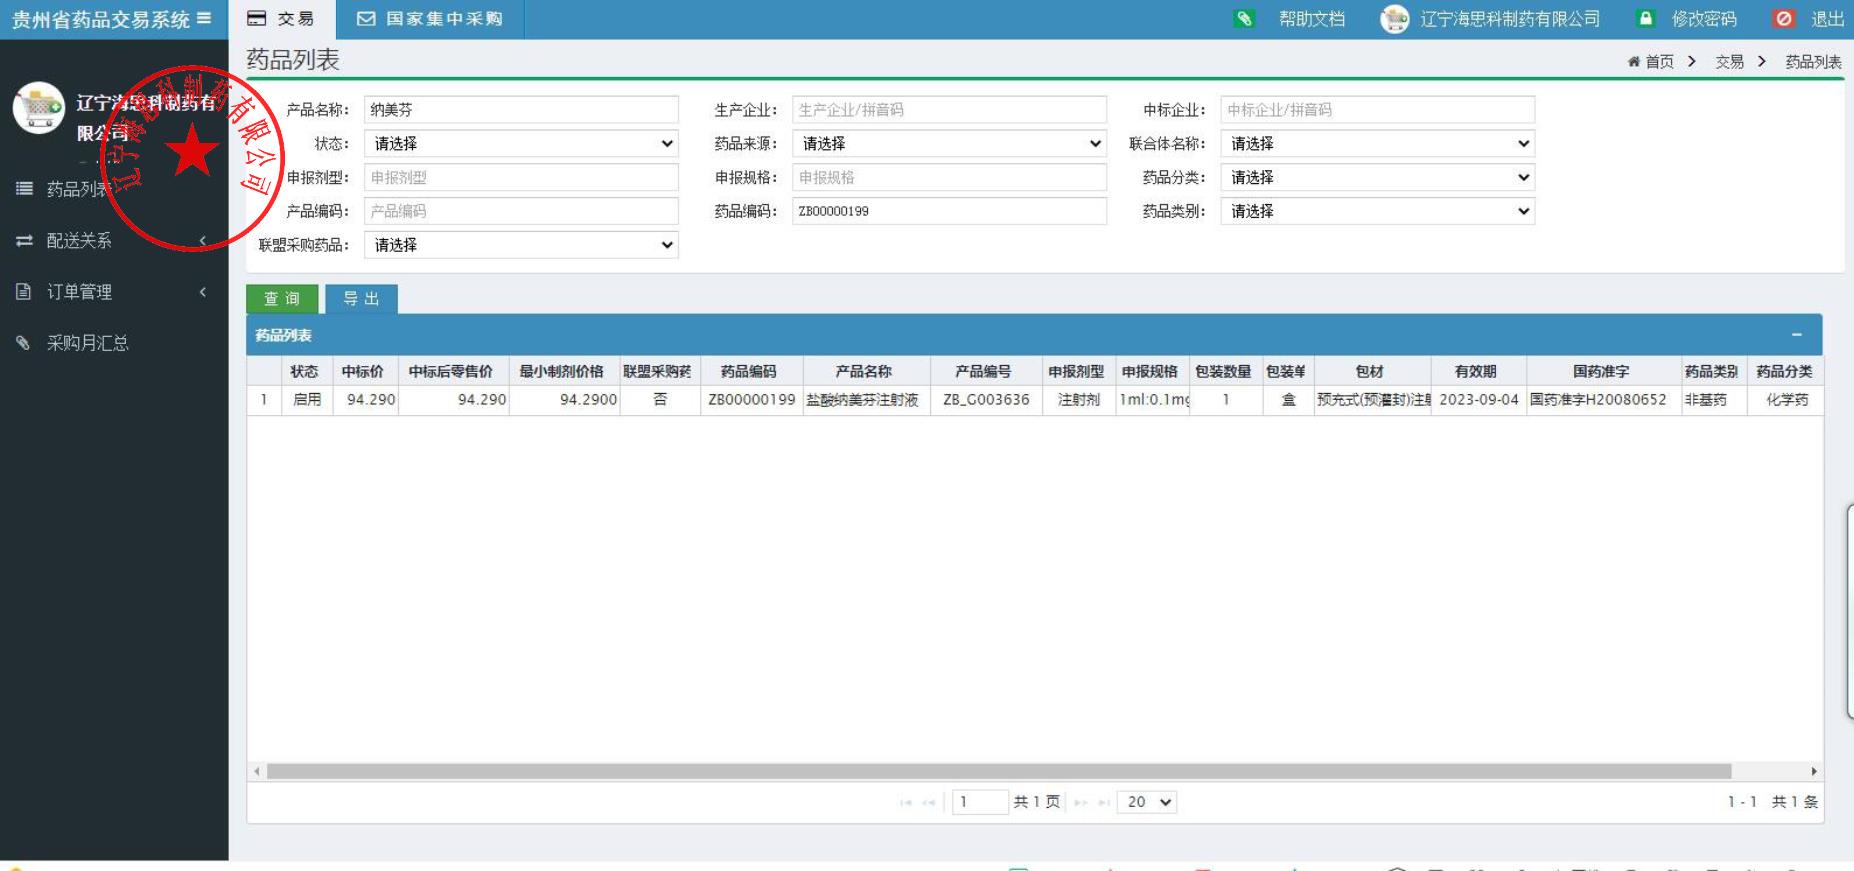
Task: Open the 联合体名称 dropdown
Action: click(x=1377, y=144)
